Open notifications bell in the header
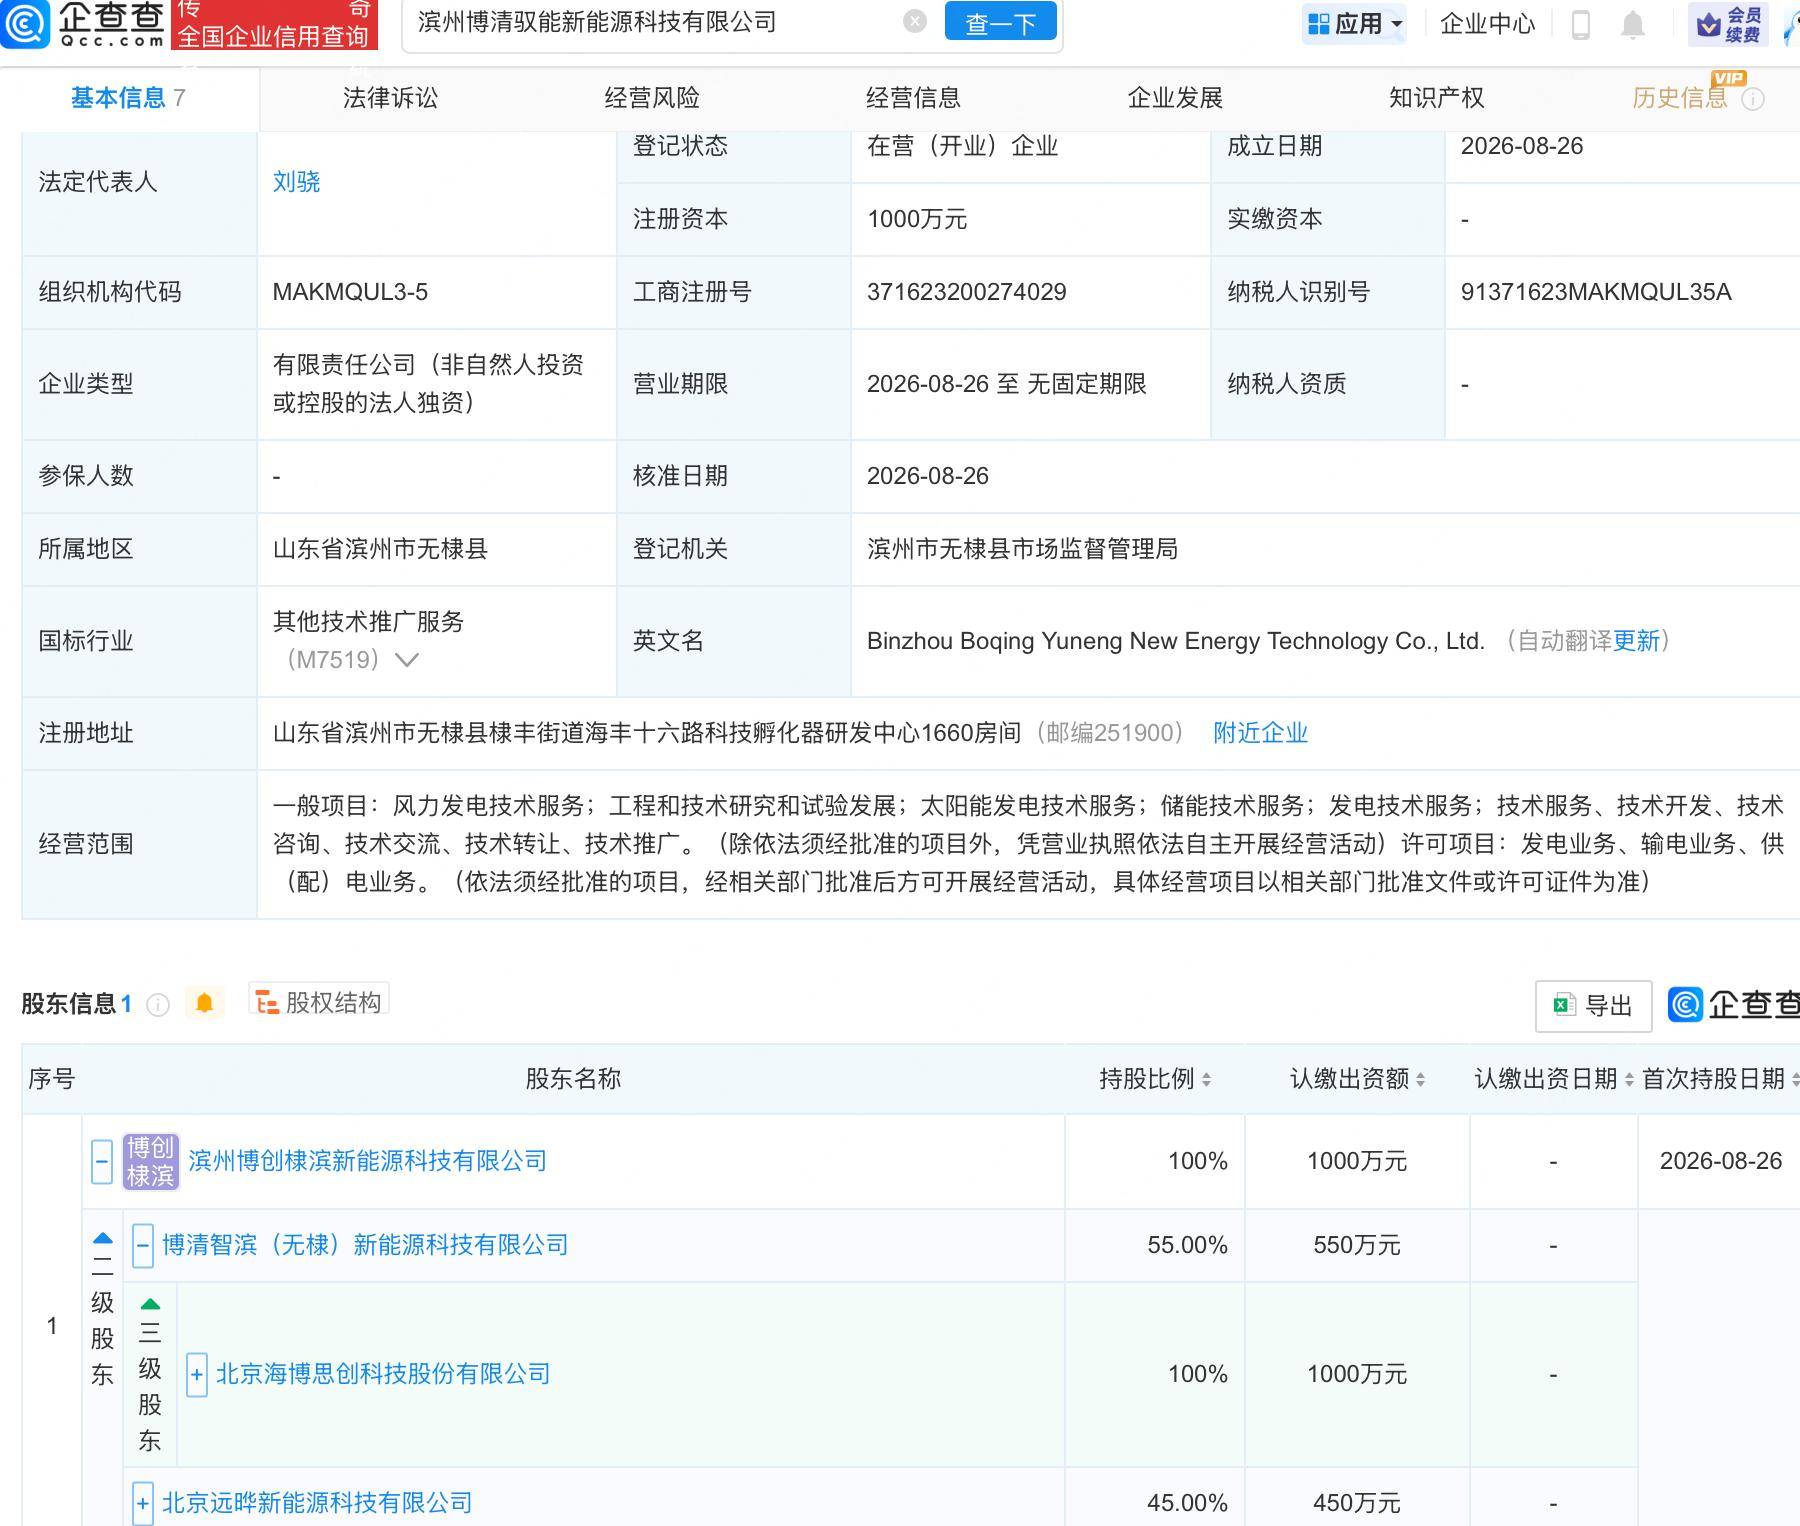1800x1526 pixels. click(1633, 24)
